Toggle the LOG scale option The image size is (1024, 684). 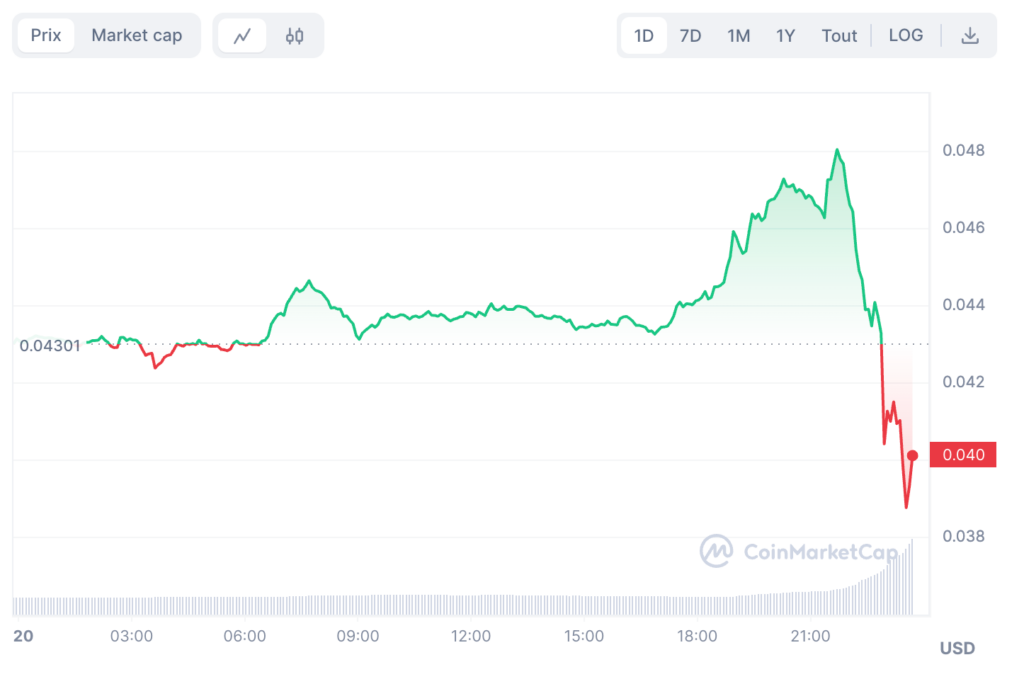point(905,36)
